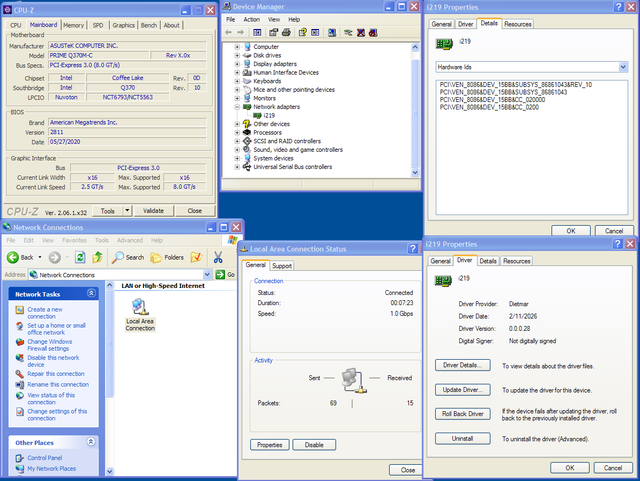Click the Back arrow in Device Manager toolbar

click(228, 33)
